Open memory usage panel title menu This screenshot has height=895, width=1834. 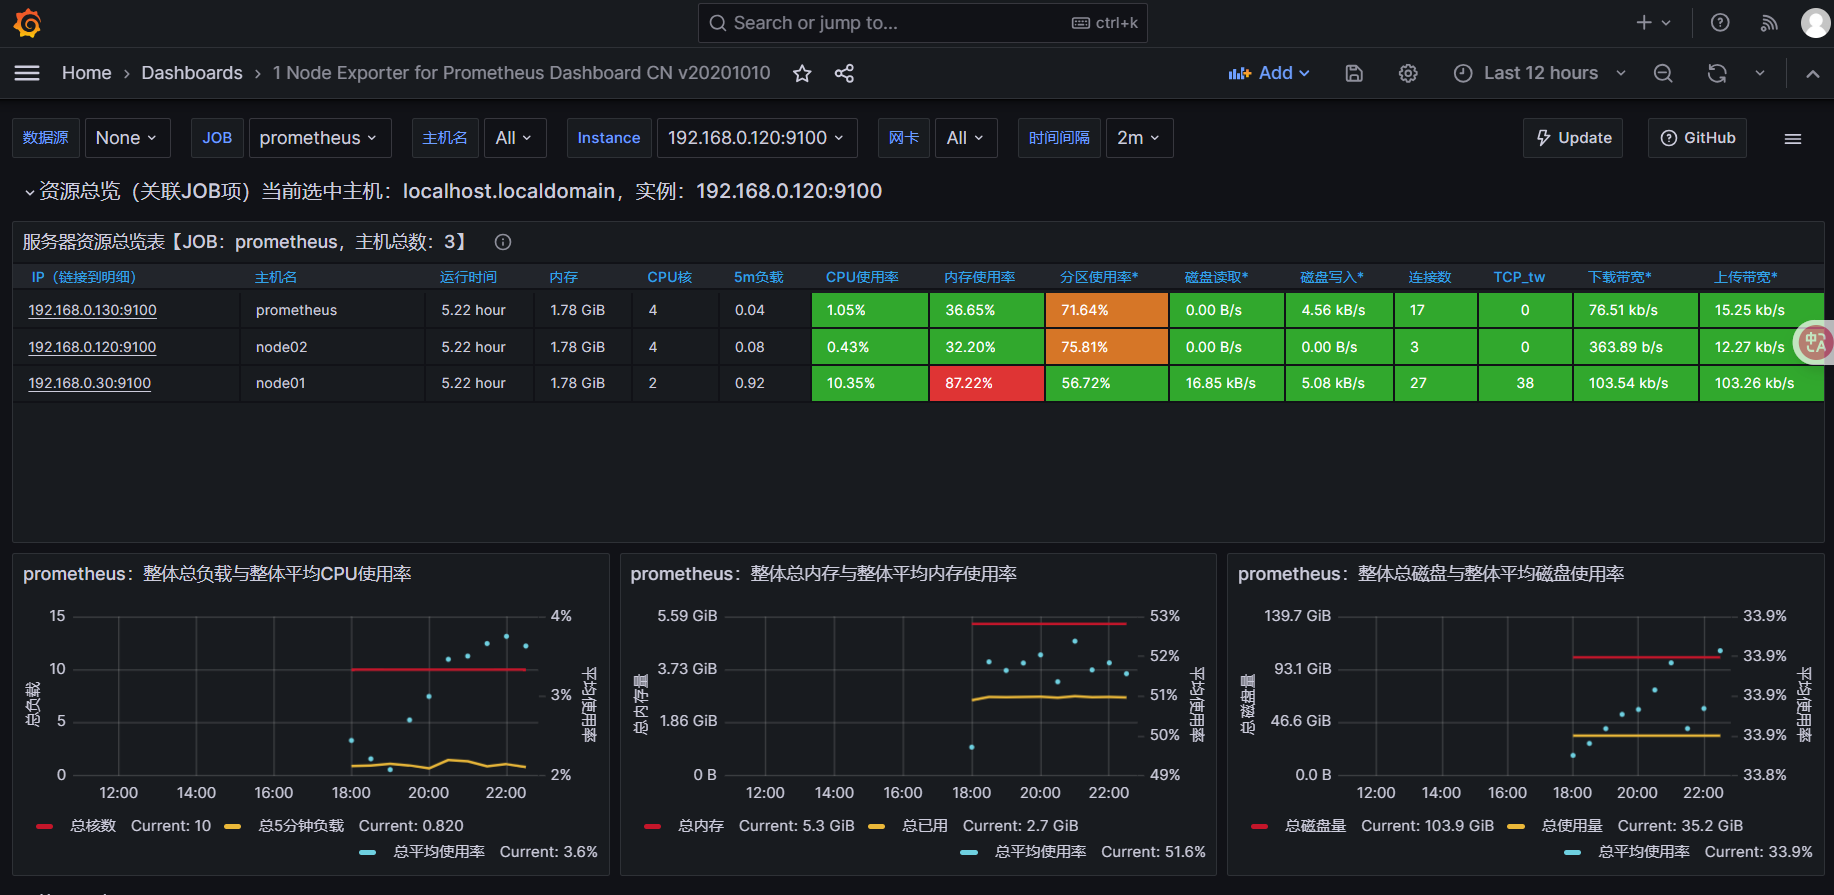pyautogui.click(x=823, y=574)
